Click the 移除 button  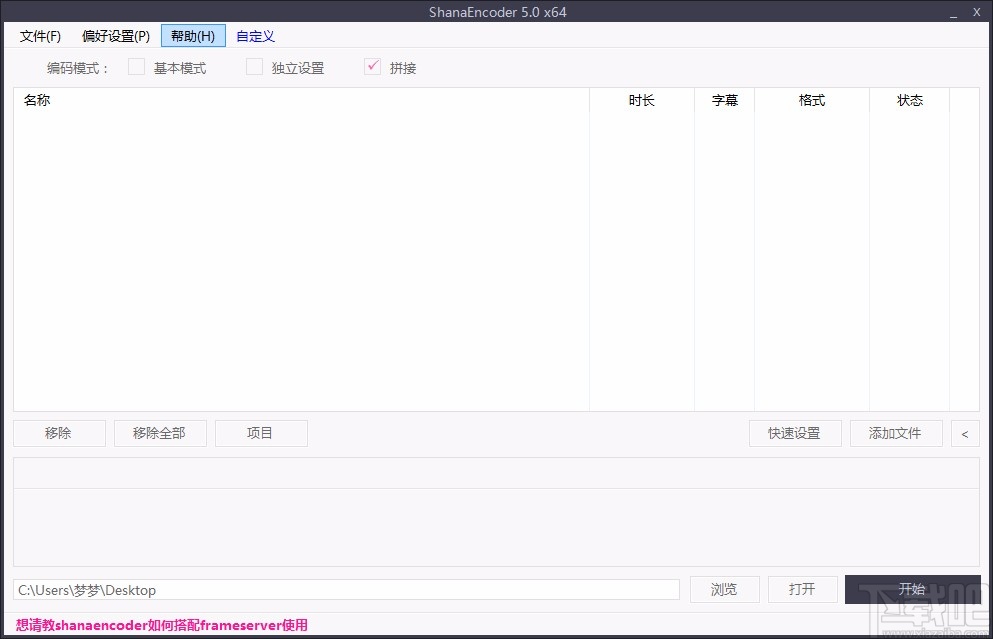point(59,433)
